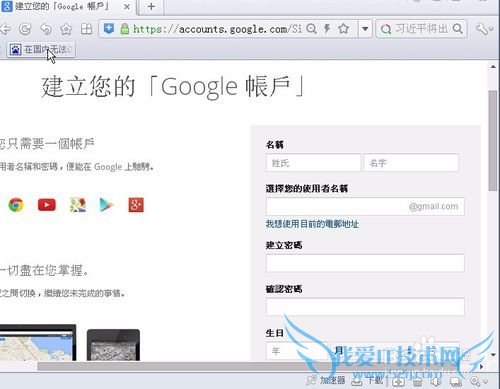
Task: Click the accounts.google.com address bar
Action: (x=217, y=29)
